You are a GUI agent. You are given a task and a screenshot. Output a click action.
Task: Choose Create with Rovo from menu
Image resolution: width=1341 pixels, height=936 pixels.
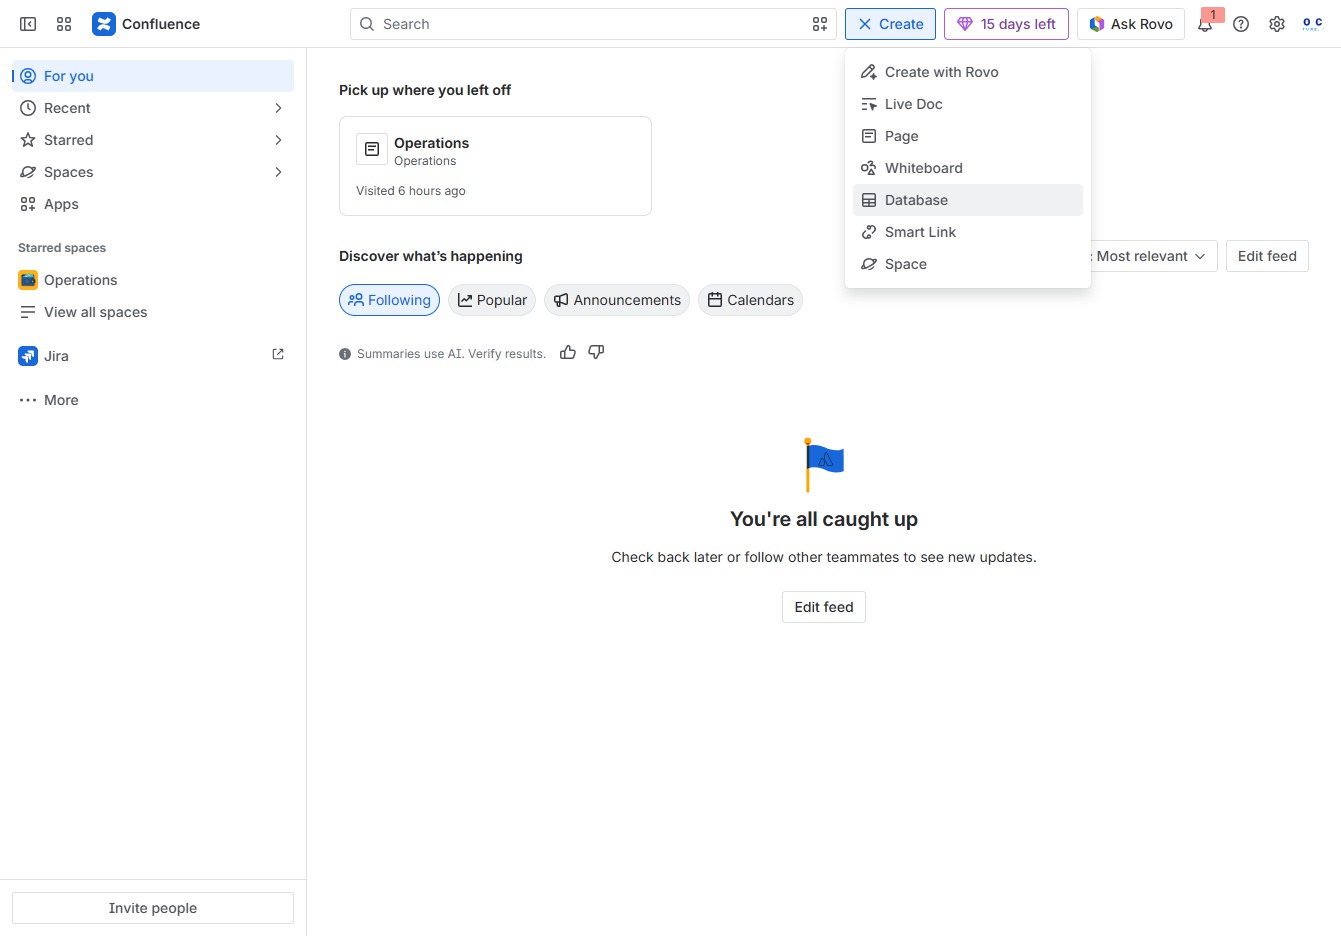tap(968, 72)
